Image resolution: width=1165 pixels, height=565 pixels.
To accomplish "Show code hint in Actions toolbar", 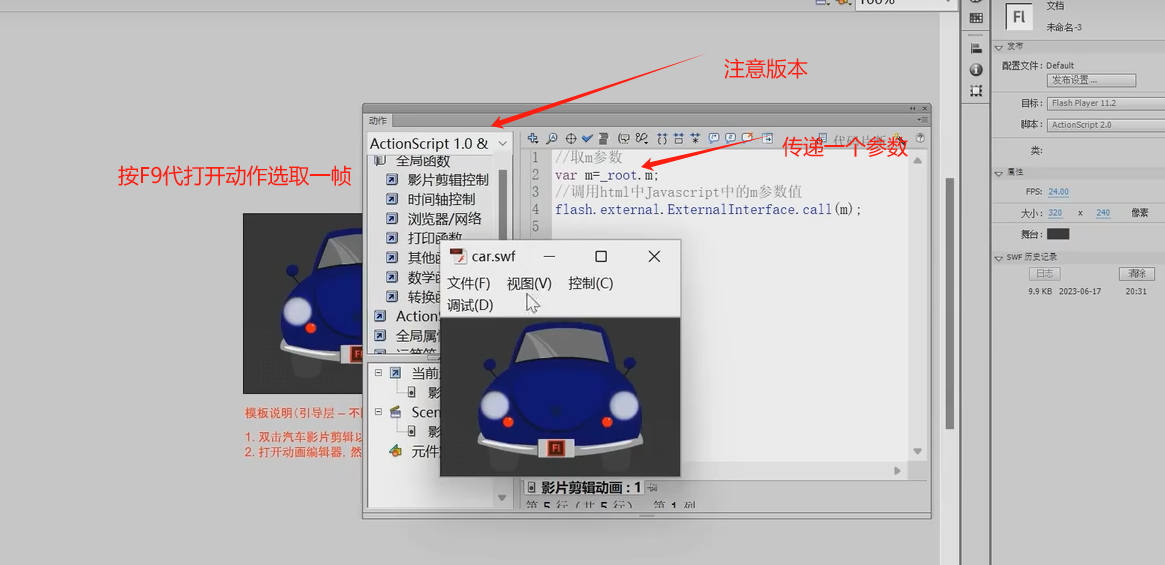I will [623, 138].
